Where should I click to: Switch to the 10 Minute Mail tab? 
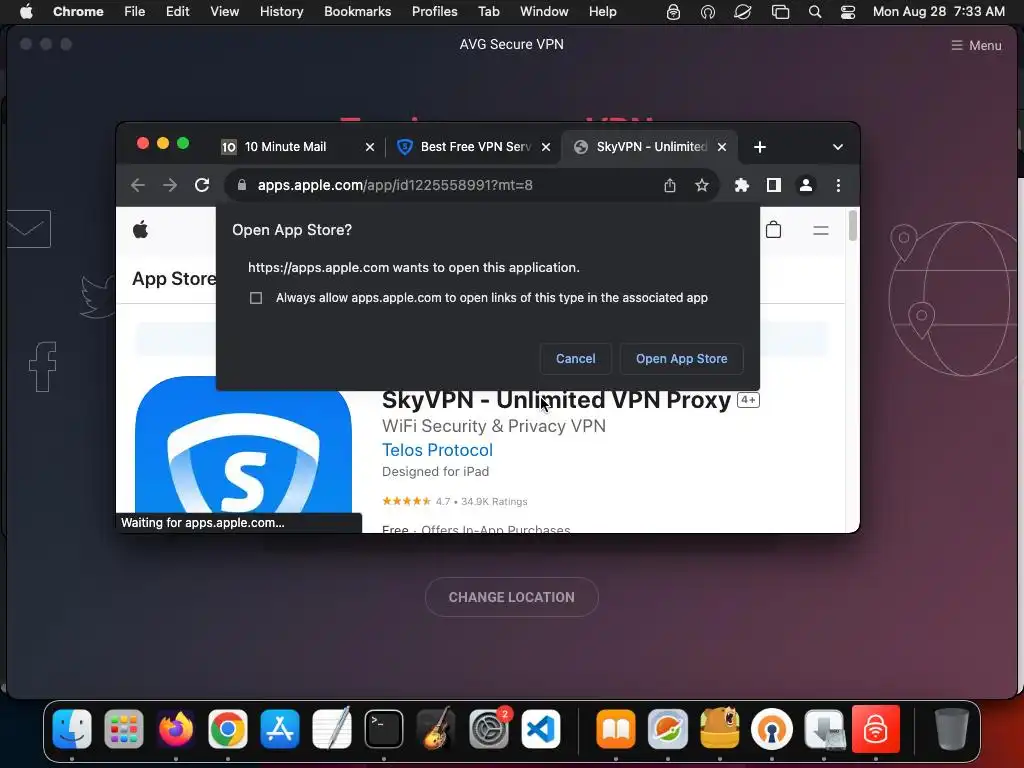285,147
